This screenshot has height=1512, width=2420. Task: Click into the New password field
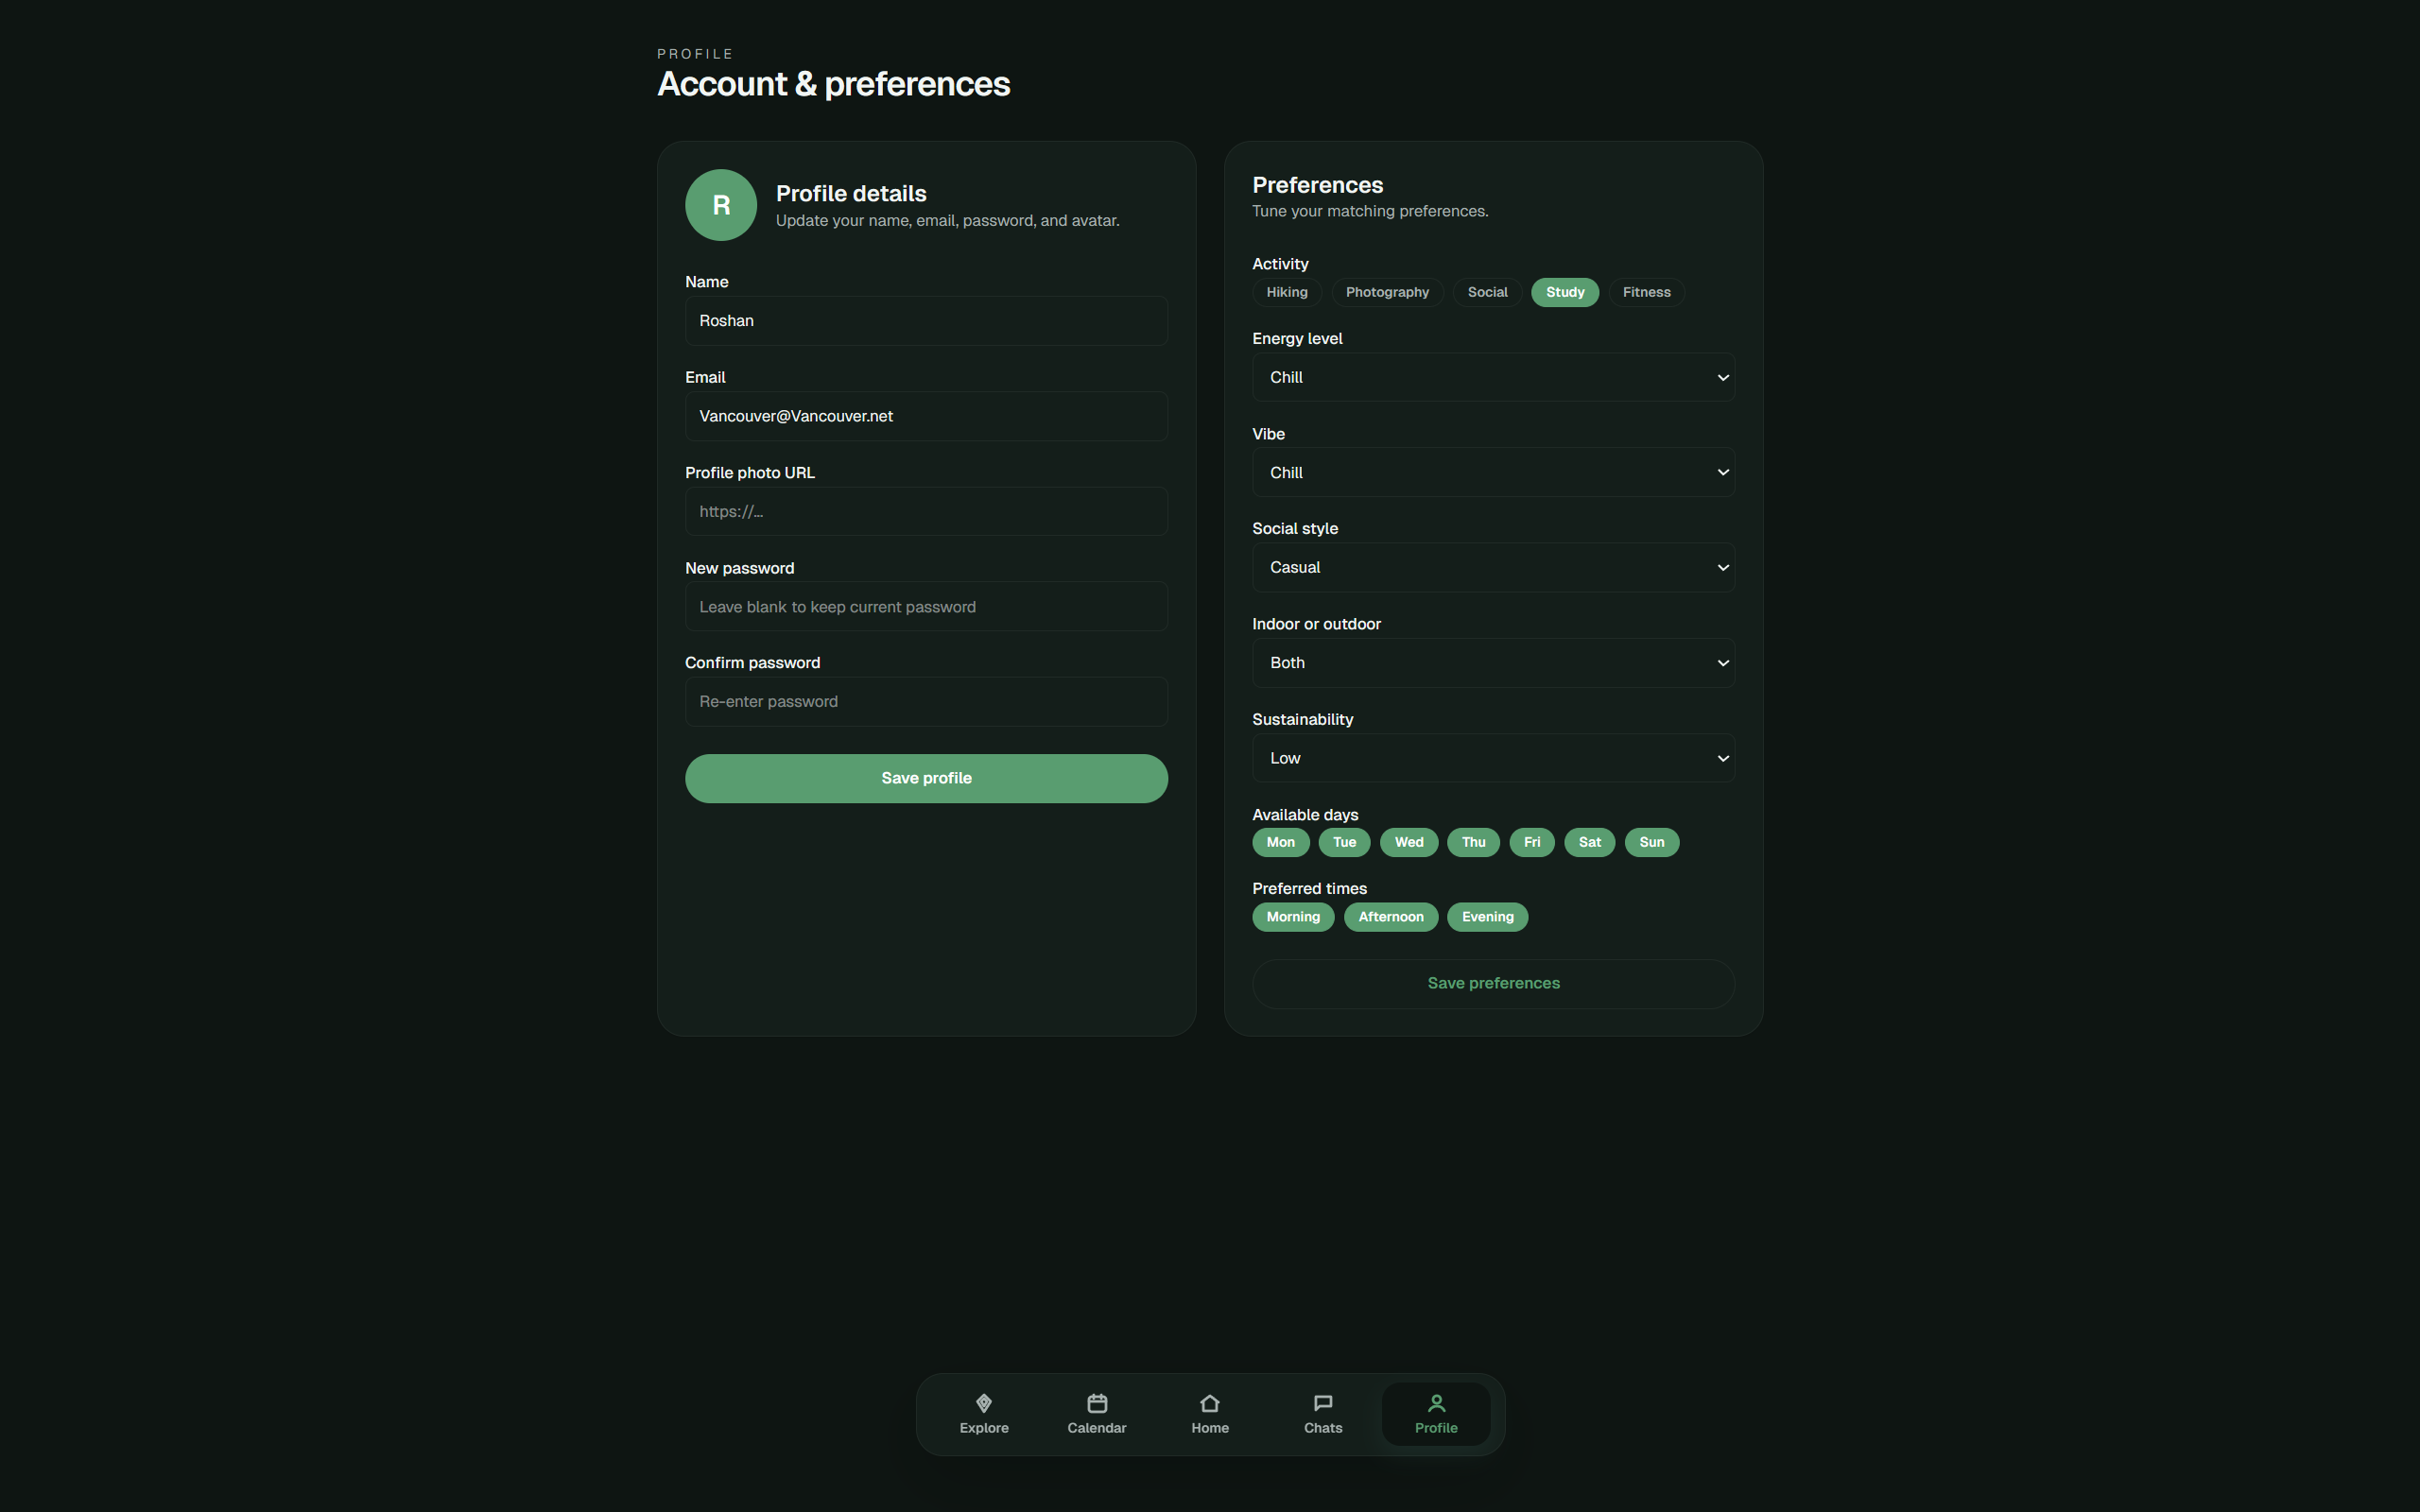click(x=925, y=607)
